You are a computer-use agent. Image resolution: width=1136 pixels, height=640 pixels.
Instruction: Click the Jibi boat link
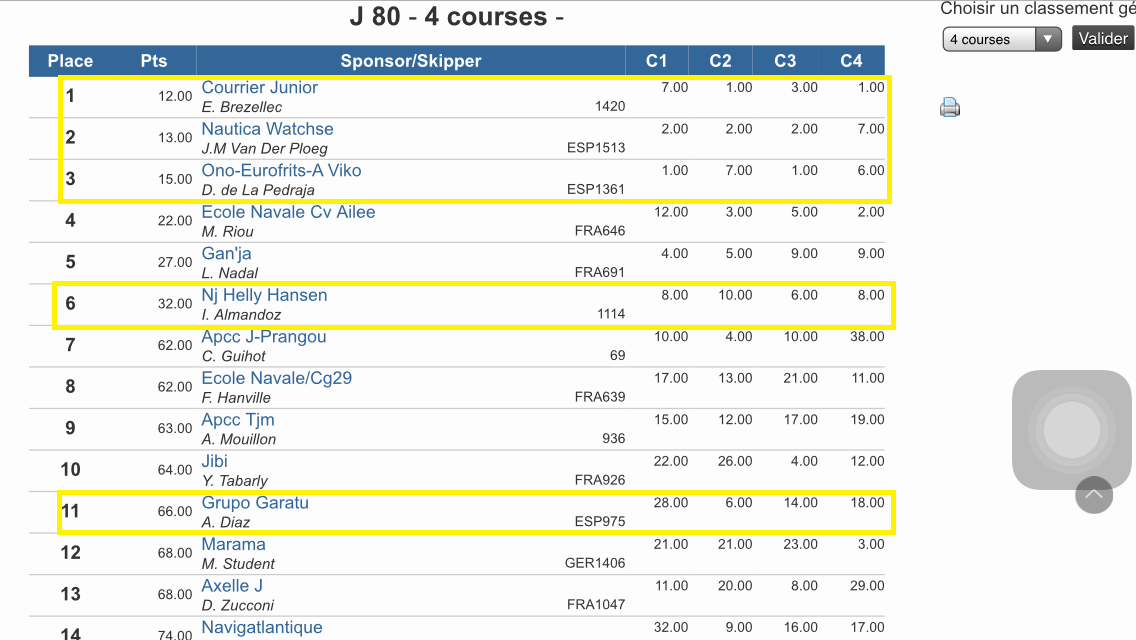pyautogui.click(x=215, y=462)
